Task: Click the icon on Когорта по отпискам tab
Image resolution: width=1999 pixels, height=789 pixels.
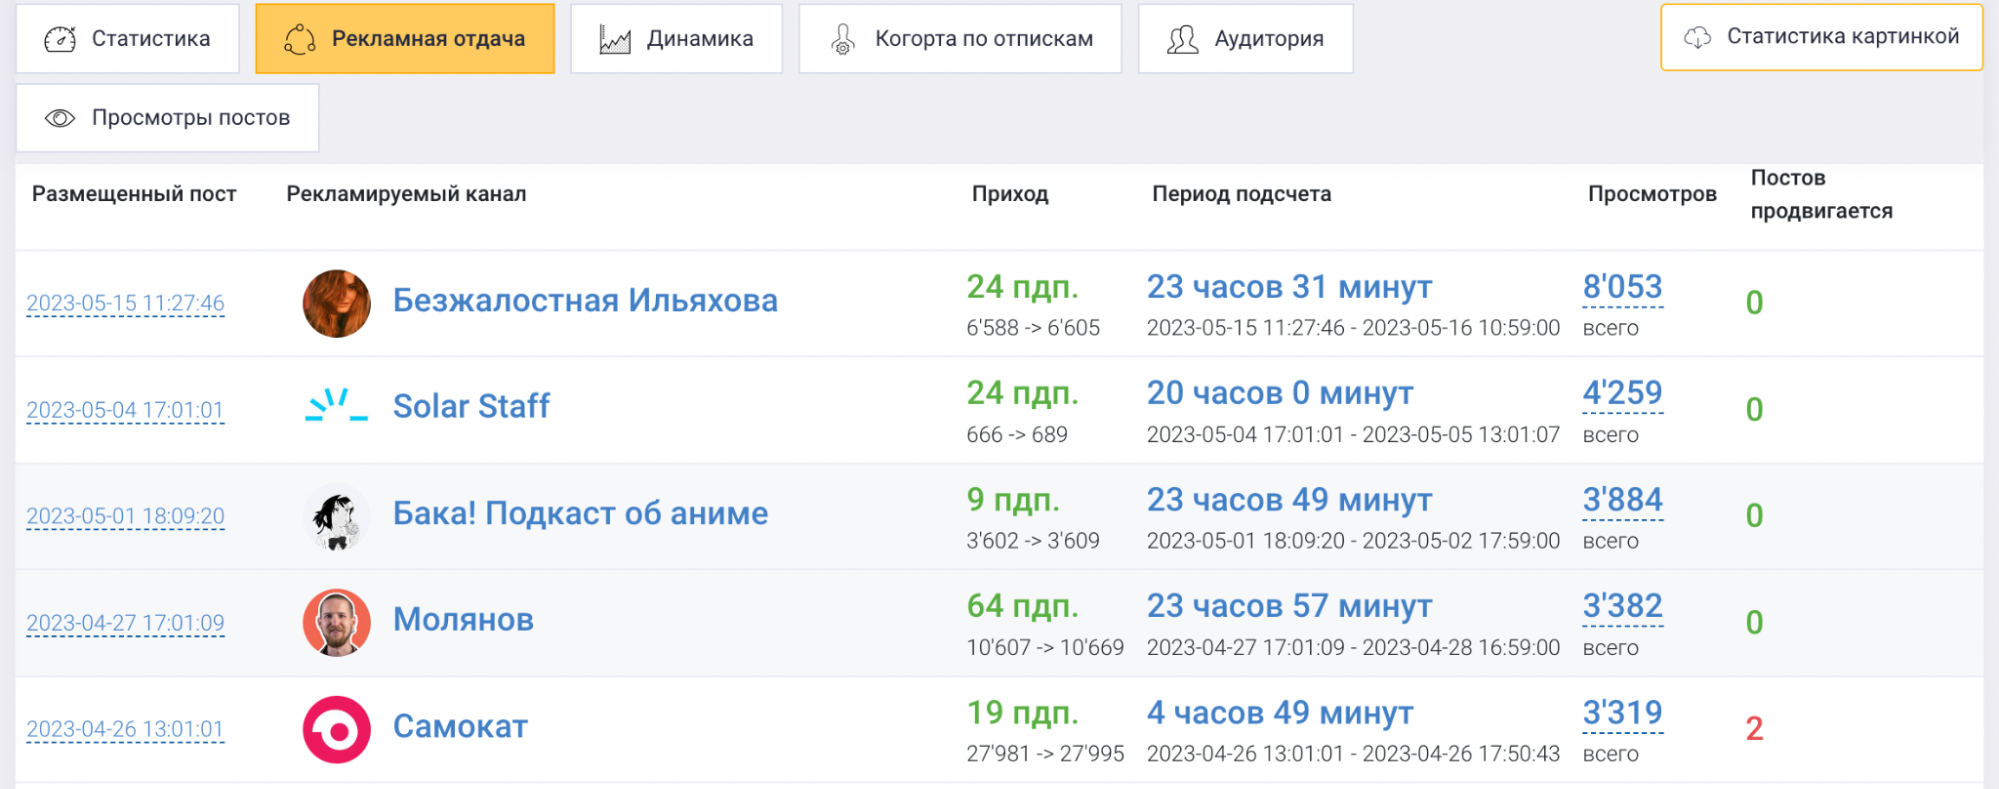Action: 843,39
